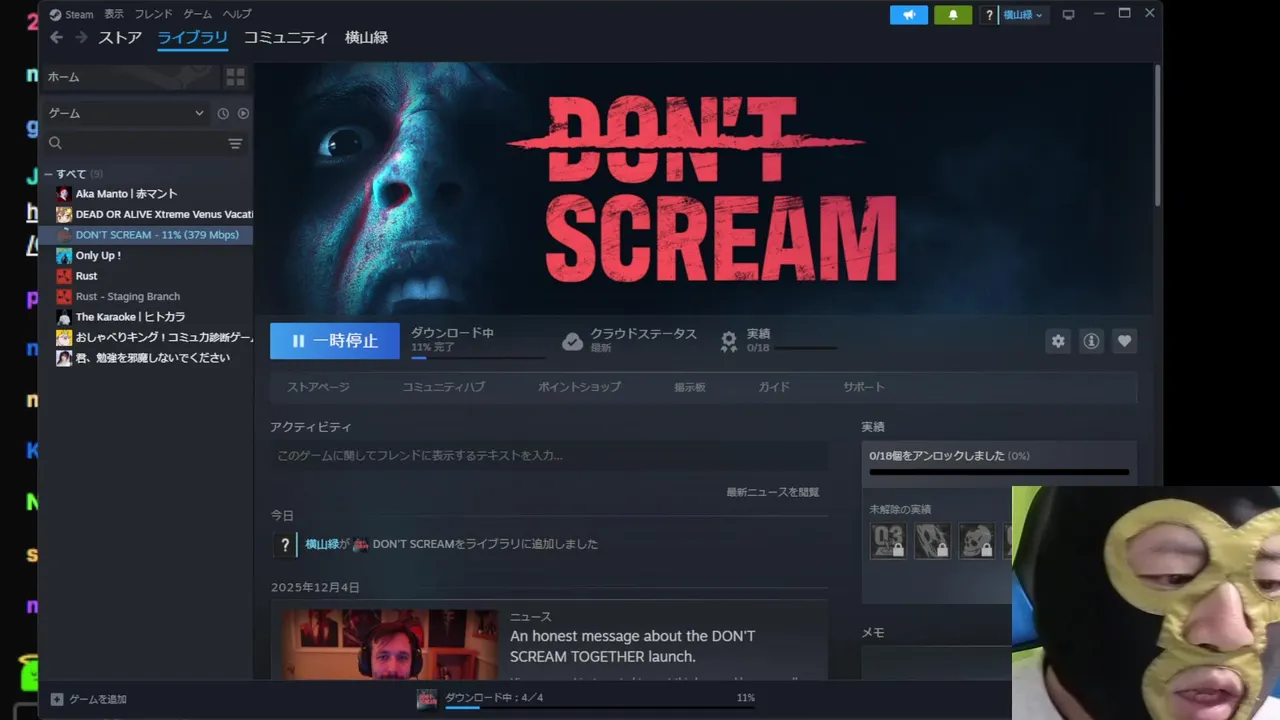Click the activity text input field
The height and width of the screenshot is (720, 1280).
[x=548, y=455]
